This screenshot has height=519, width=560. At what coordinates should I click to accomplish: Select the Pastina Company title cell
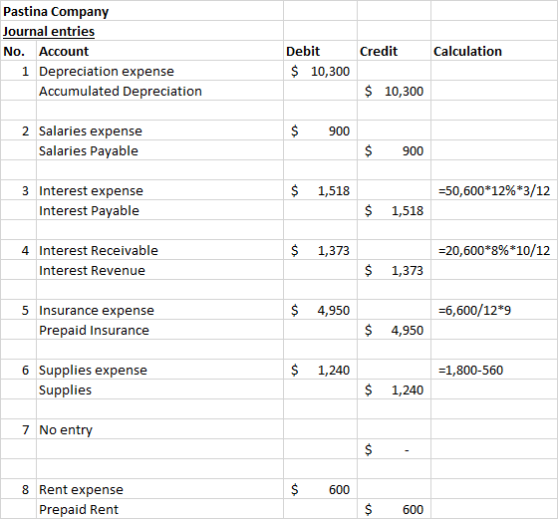142,11
